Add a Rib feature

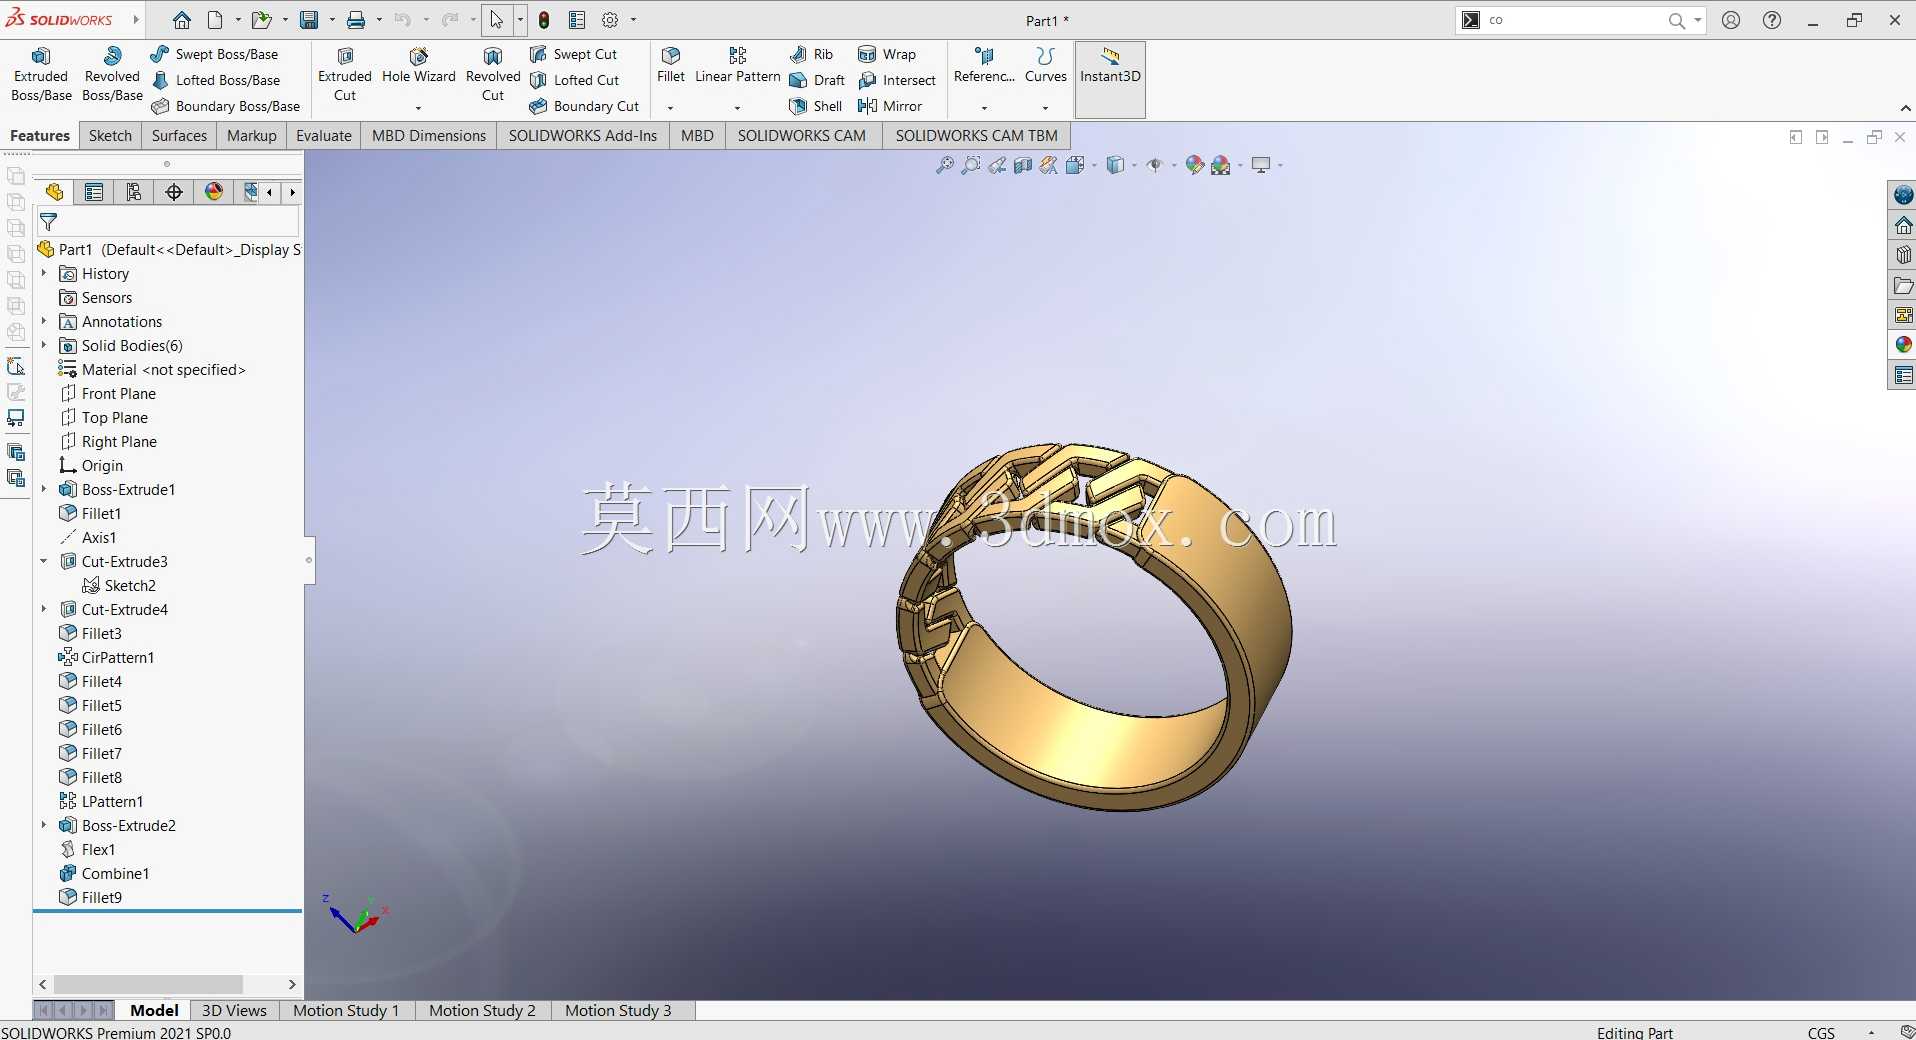click(x=811, y=54)
